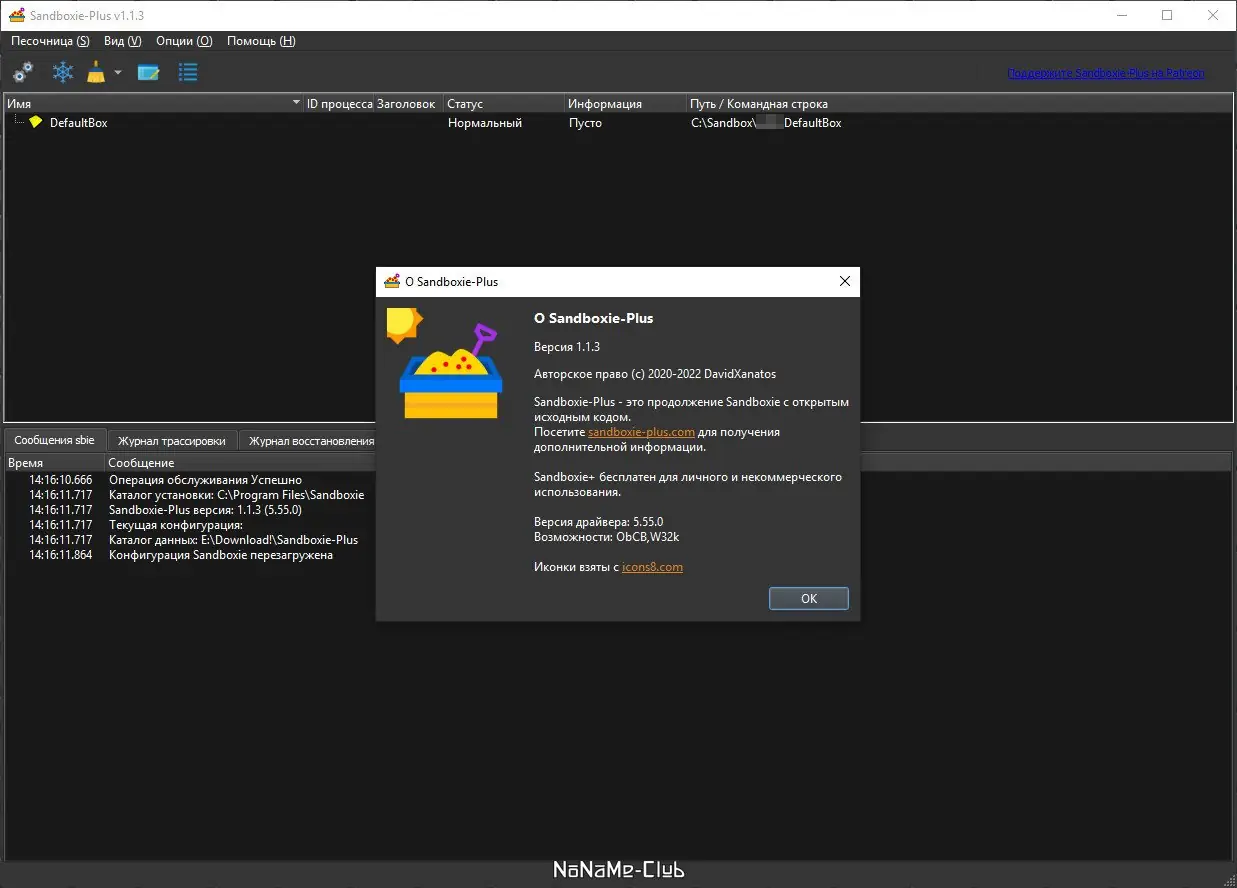Click the Информация column header
The width and height of the screenshot is (1237, 888).
[626, 104]
